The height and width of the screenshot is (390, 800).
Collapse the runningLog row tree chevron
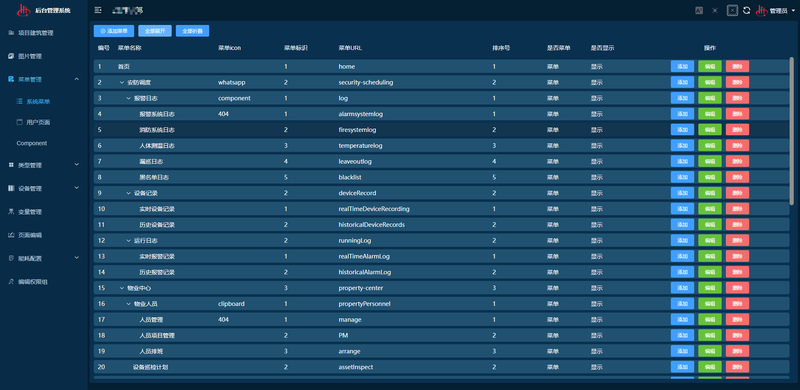pos(129,240)
